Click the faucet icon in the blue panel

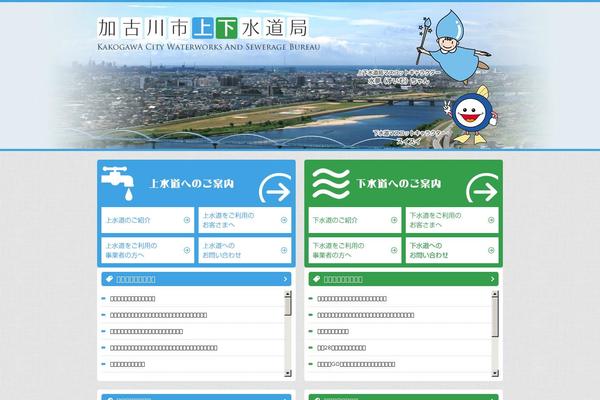(x=118, y=183)
